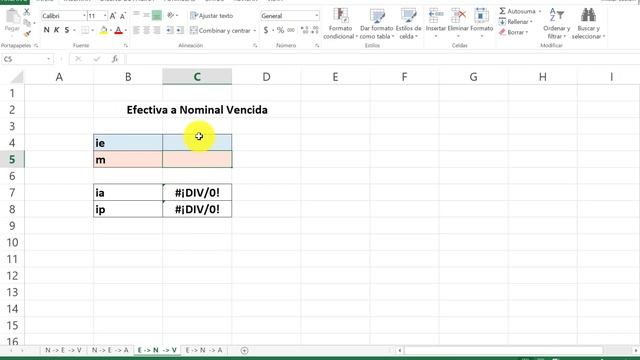This screenshot has height=360, width=640.
Task: Switch to sheet tab E -> N -> A
Action: 204,350
